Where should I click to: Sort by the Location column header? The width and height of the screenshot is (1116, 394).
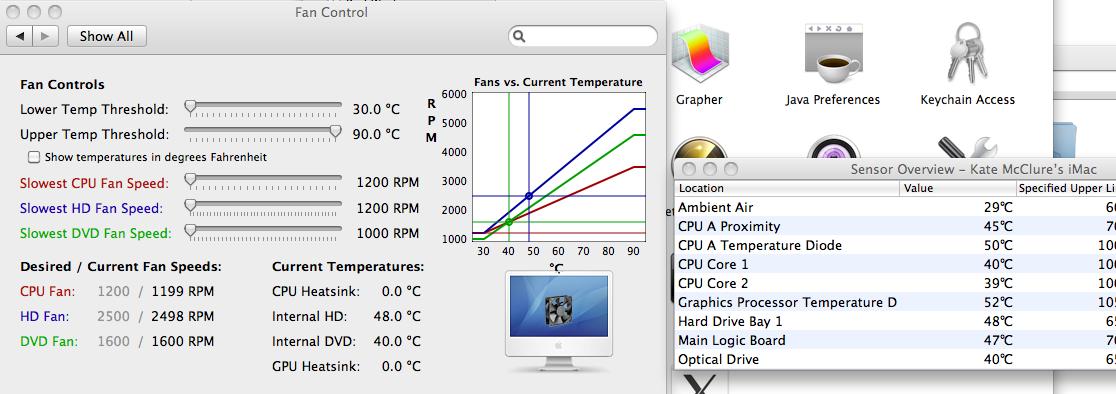pyautogui.click(x=787, y=188)
